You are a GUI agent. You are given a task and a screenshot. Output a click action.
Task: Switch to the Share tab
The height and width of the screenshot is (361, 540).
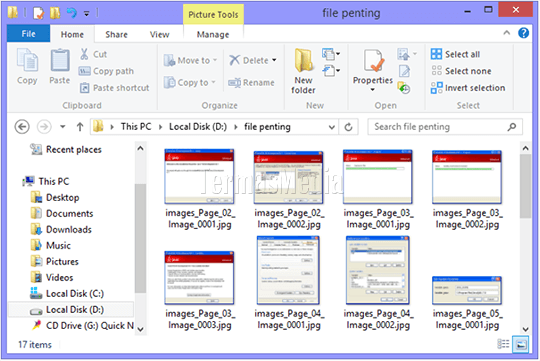[116, 34]
